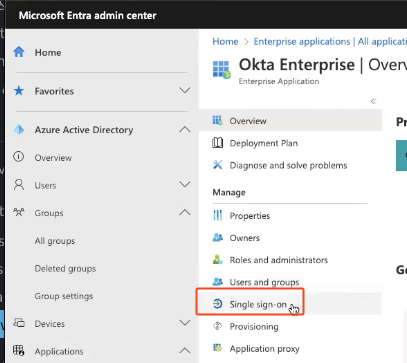
Task: Click the Deployment Plan book icon
Action: click(217, 143)
